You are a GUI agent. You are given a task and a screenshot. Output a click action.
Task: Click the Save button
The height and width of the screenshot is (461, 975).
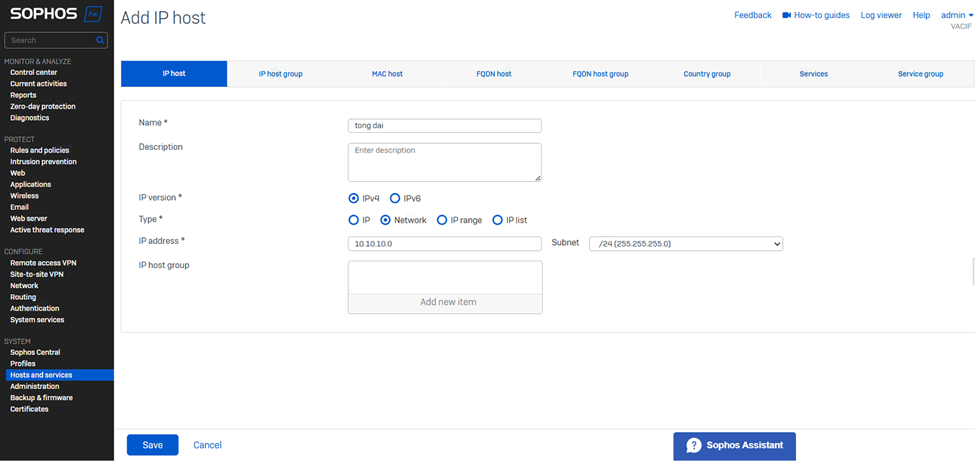[152, 445]
